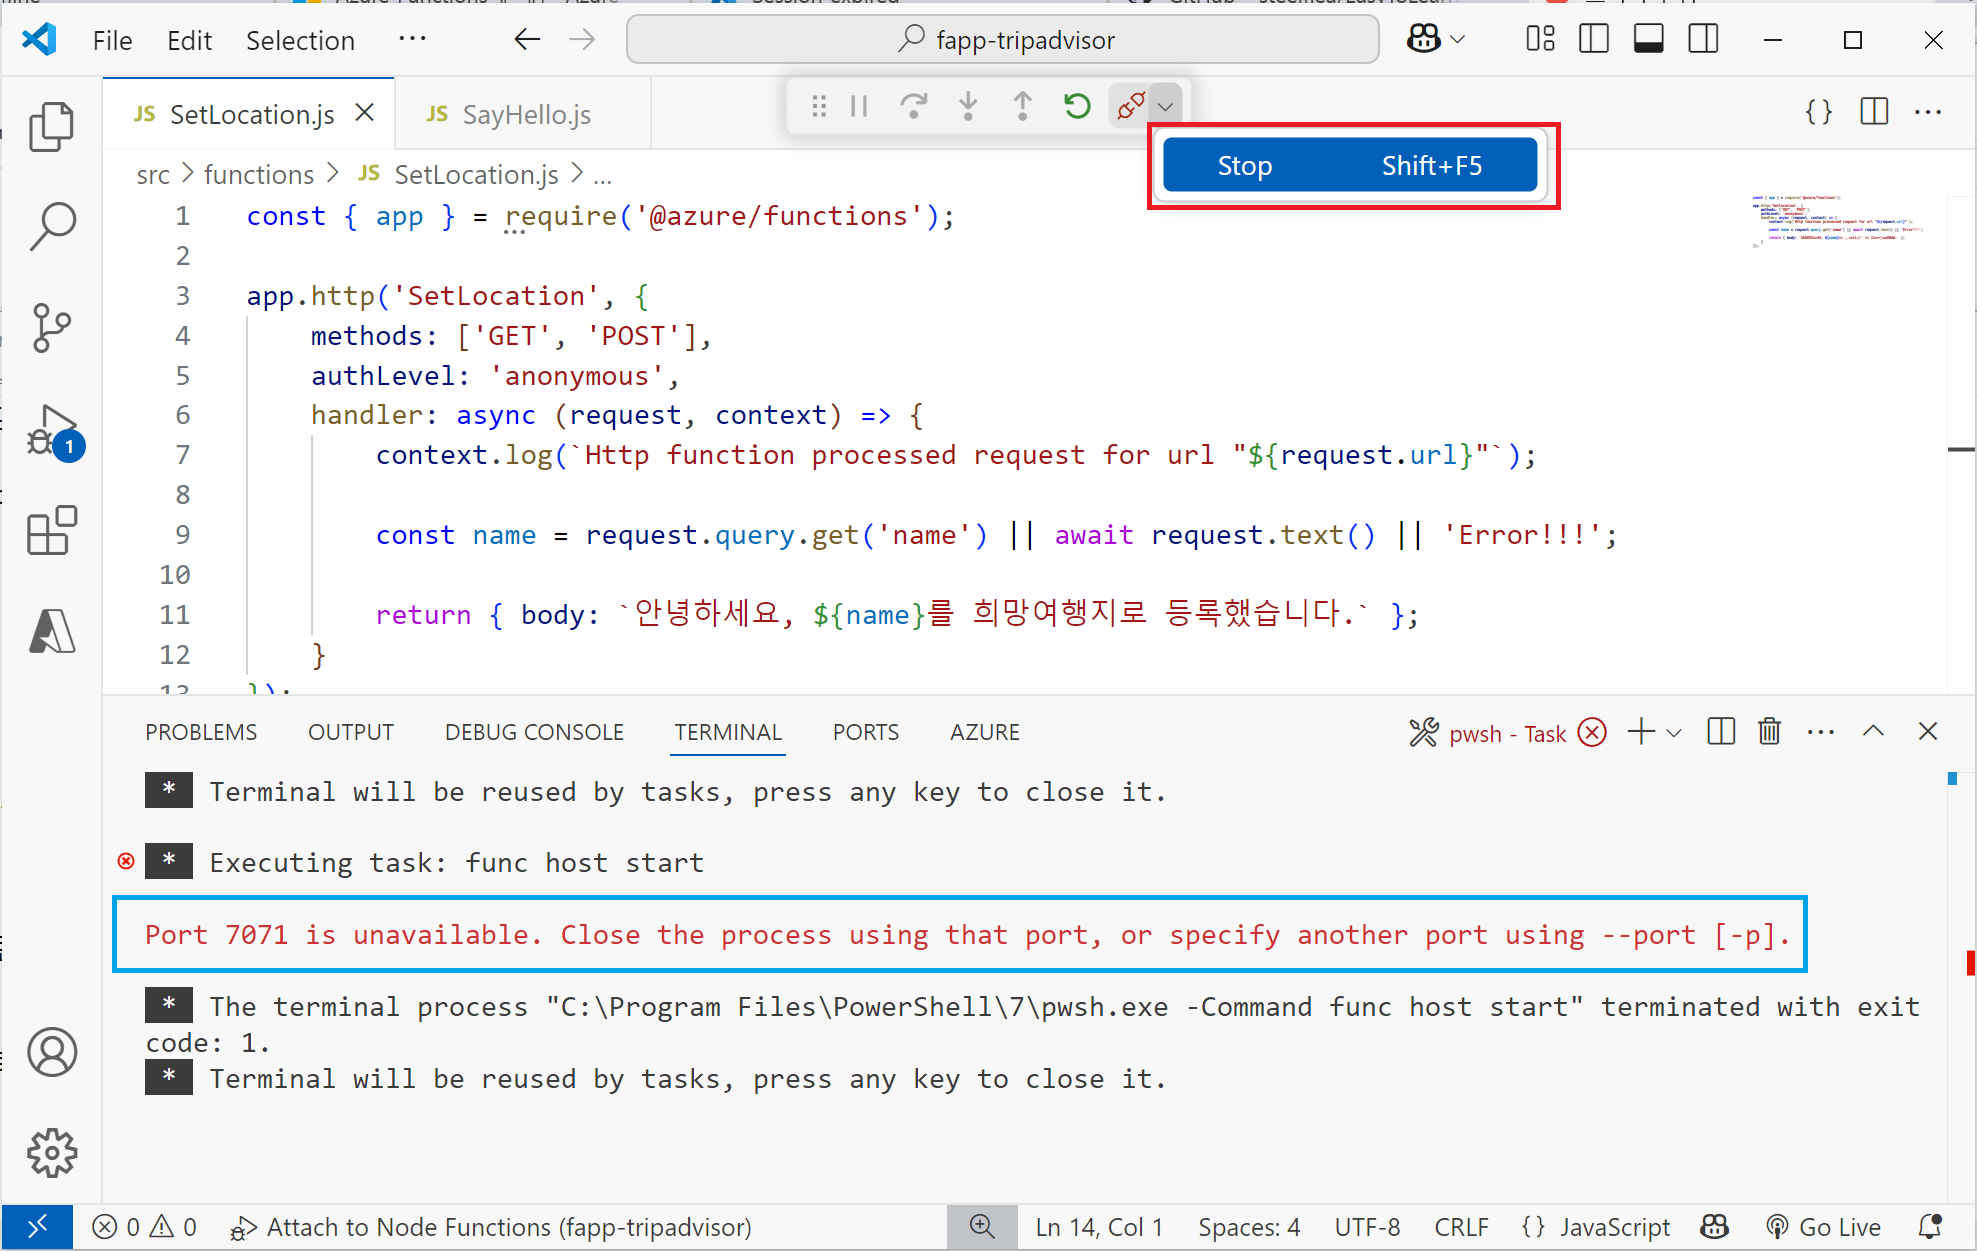Click the Pause debugging button
The height and width of the screenshot is (1251, 1977).
coord(859,106)
